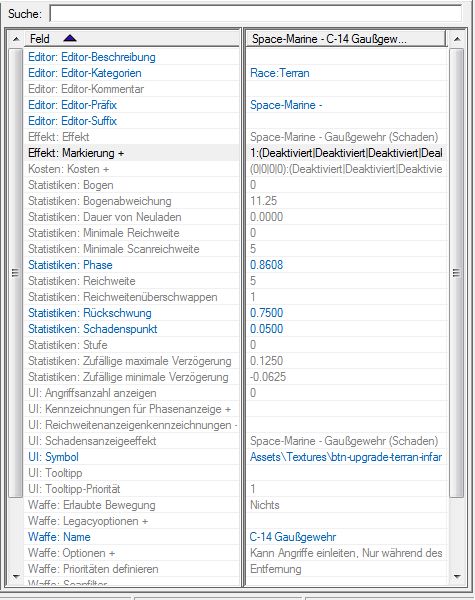Click Schadensanzeigeeffekt value Space-Marine - Gaußgewehr (Schaden)
This screenshot has height=600, width=475.
pos(344,441)
